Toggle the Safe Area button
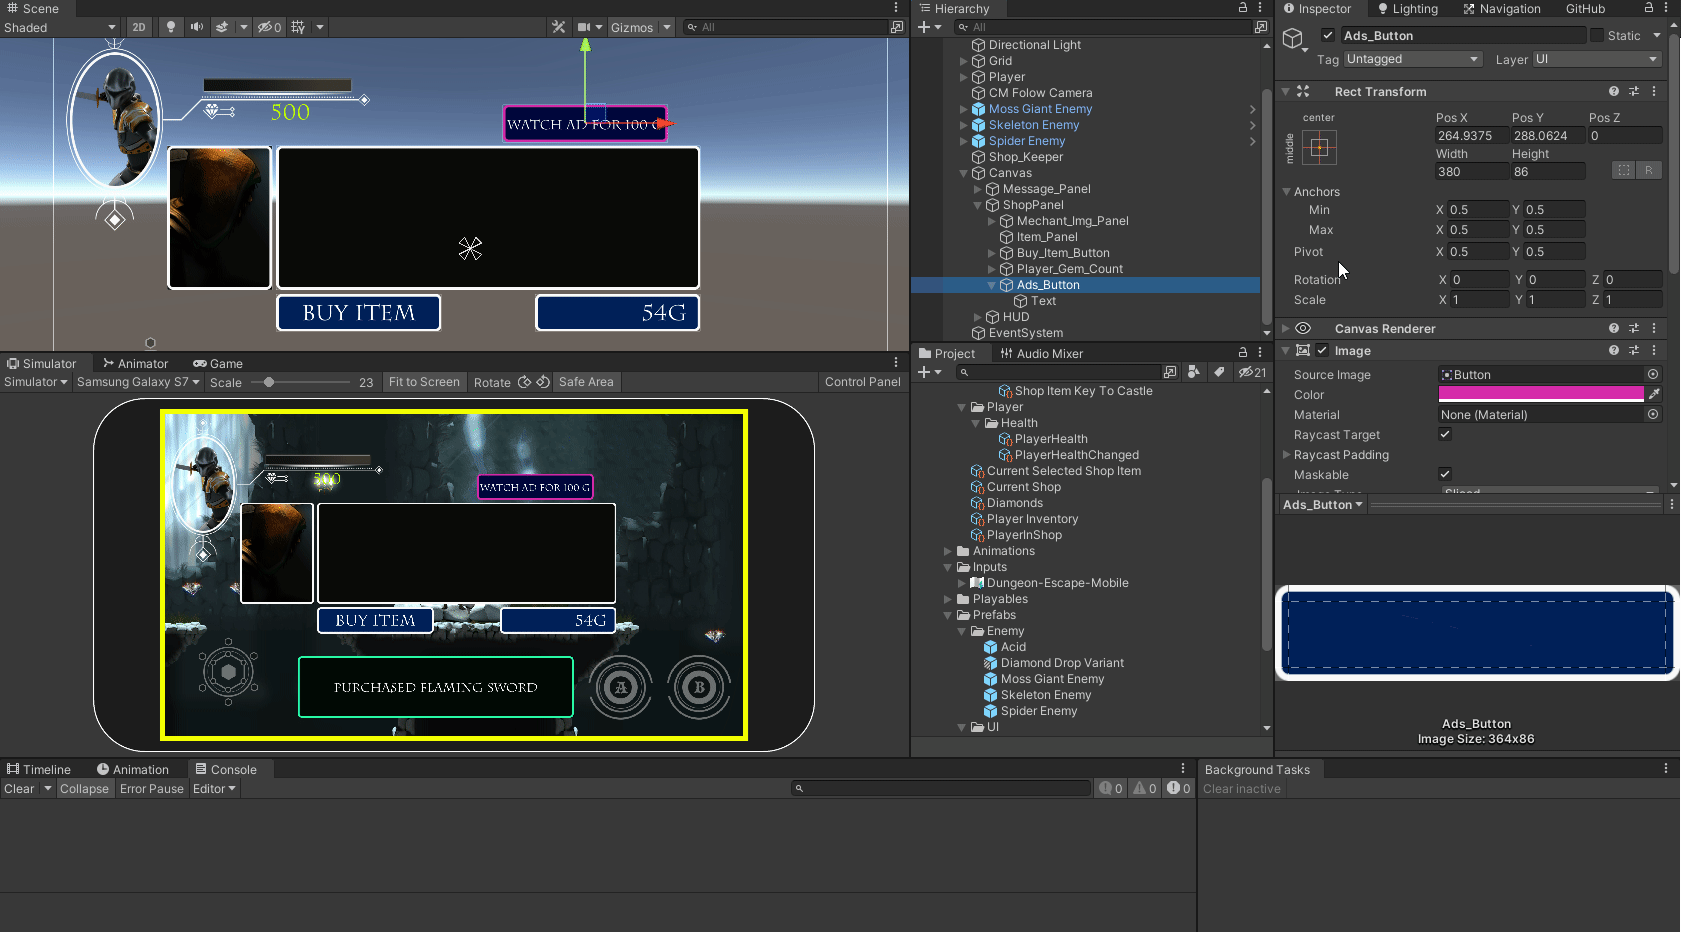Screen dimensions: 1681x932 586,382
